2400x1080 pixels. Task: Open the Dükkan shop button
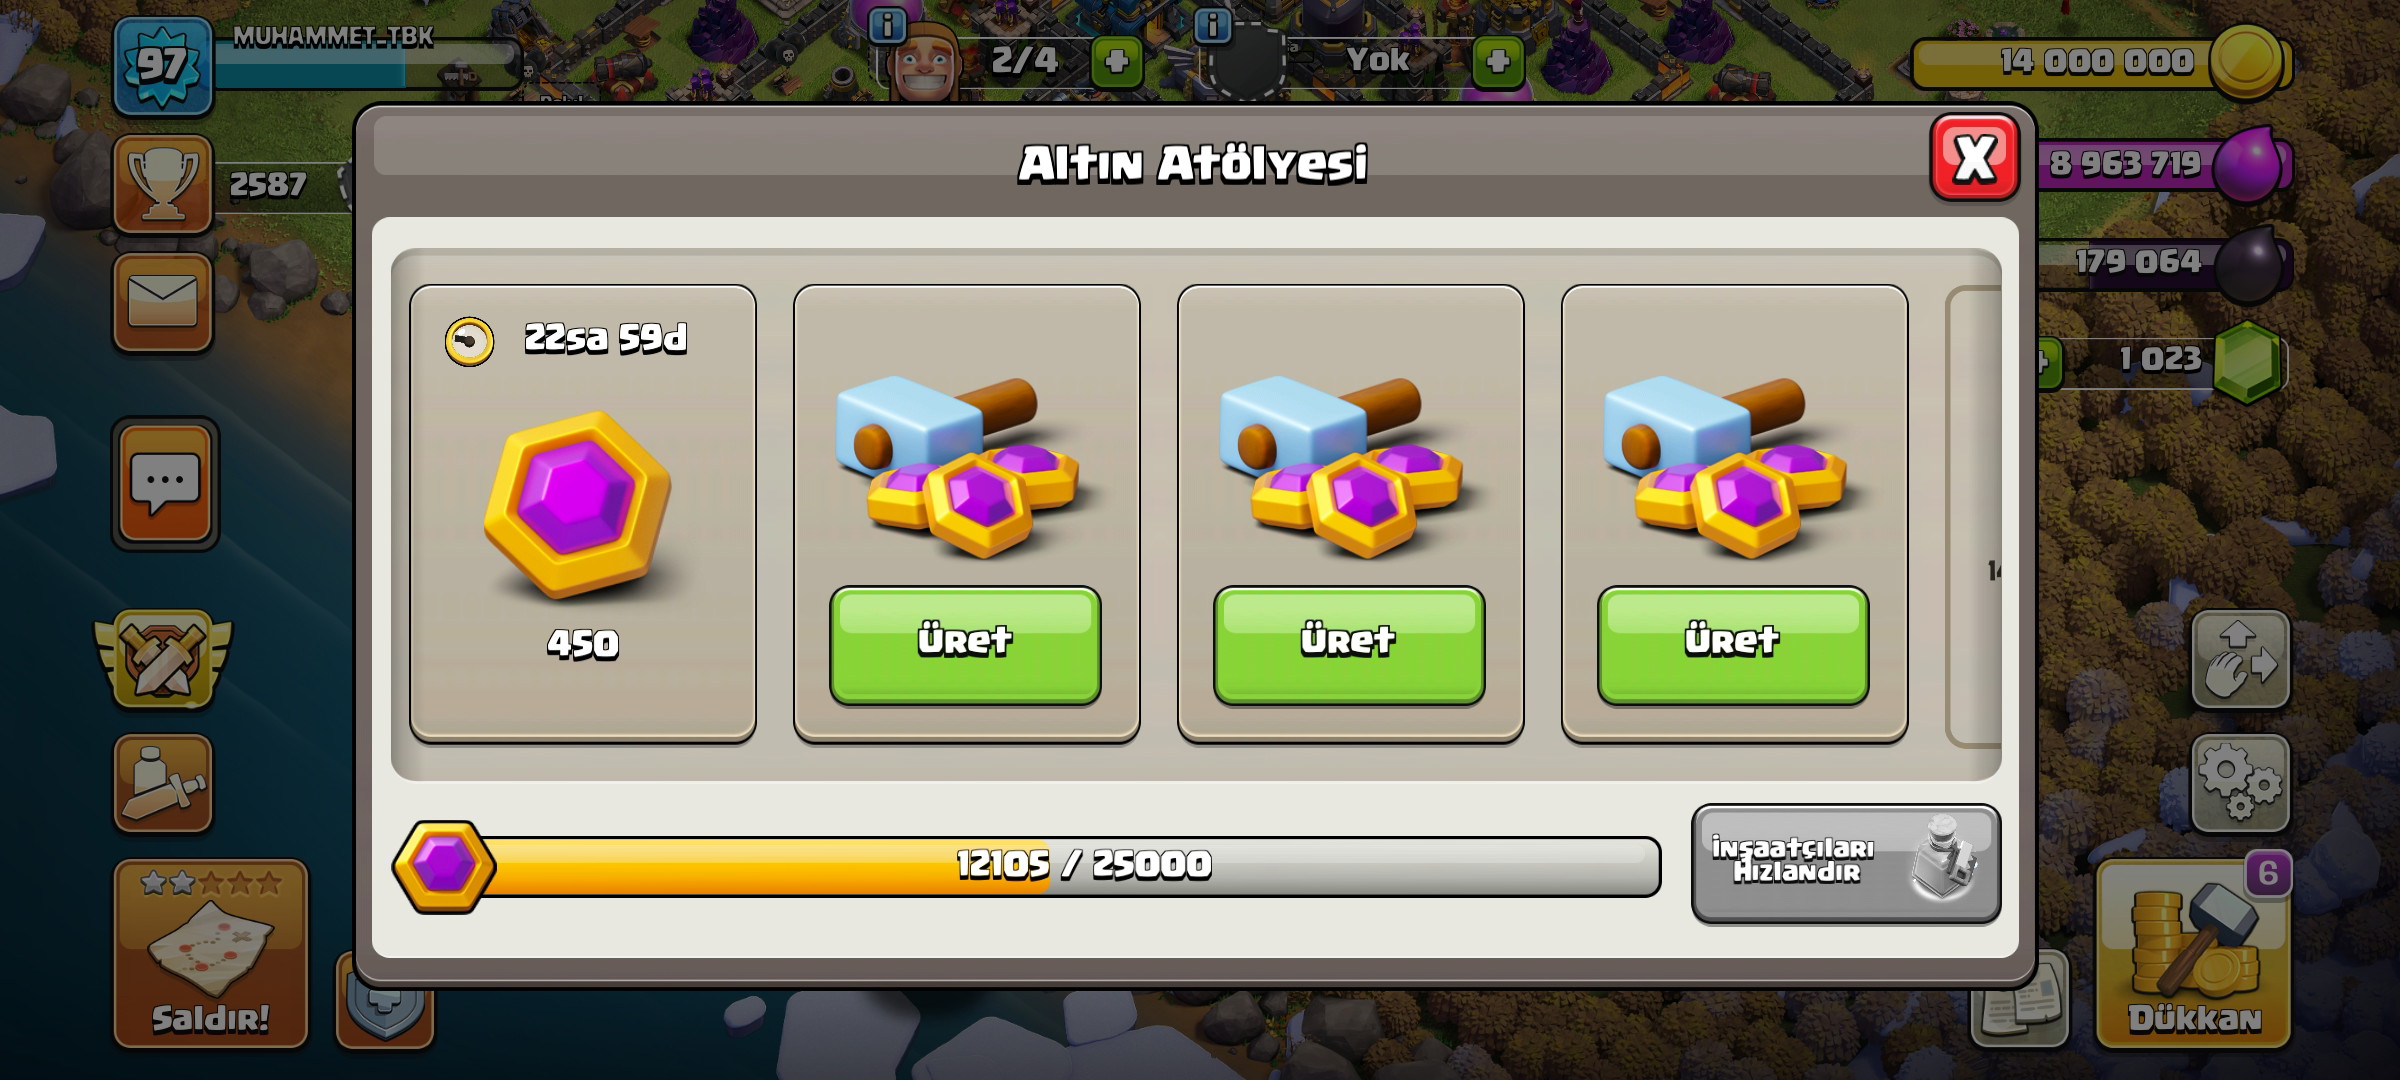click(x=2193, y=953)
